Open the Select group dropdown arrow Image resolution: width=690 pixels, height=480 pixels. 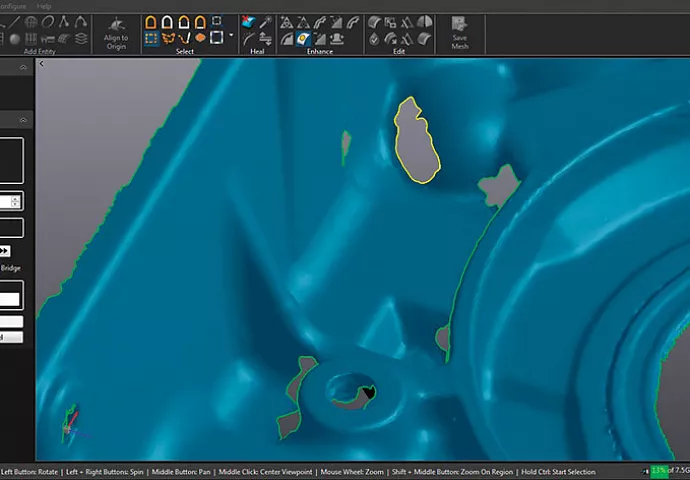(231, 35)
